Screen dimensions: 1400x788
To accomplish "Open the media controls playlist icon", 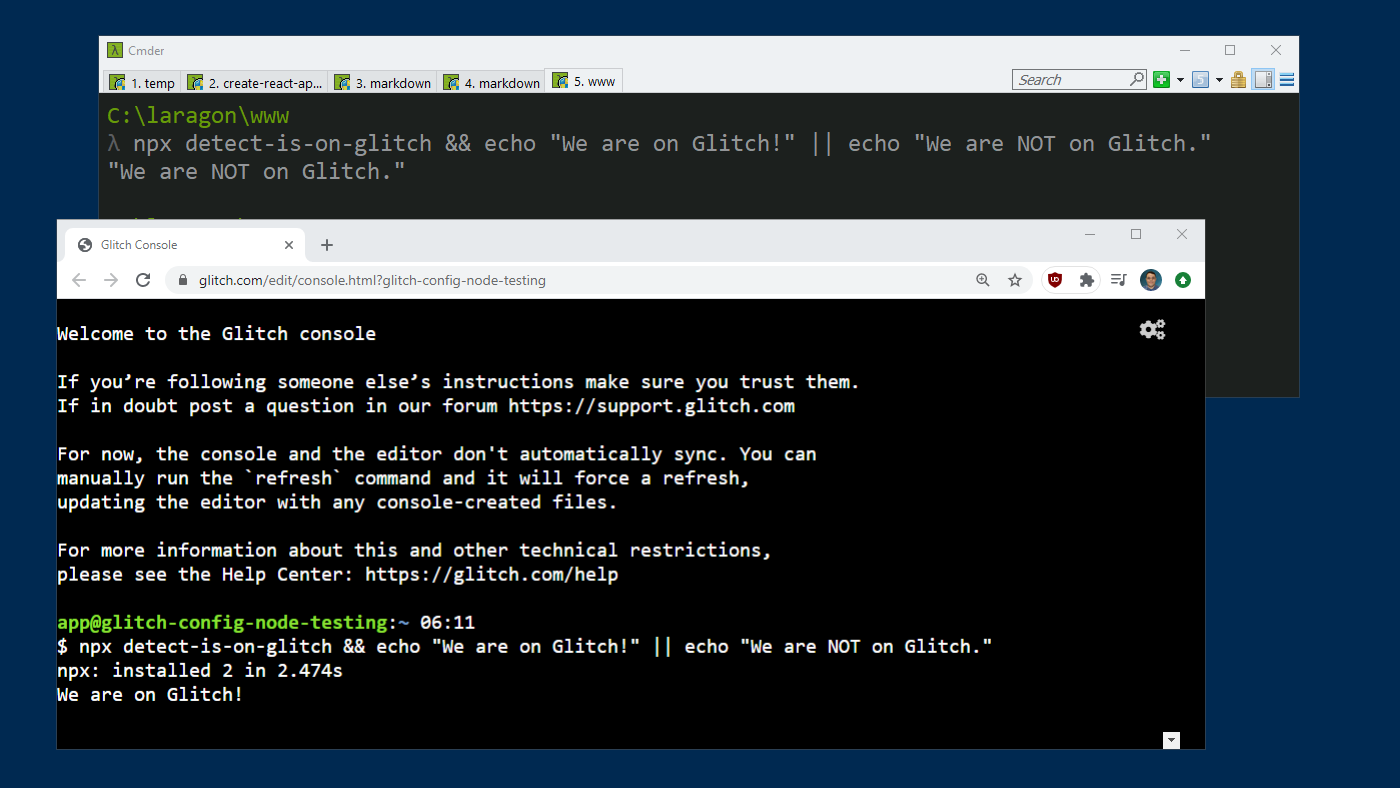I will coord(1119,280).
